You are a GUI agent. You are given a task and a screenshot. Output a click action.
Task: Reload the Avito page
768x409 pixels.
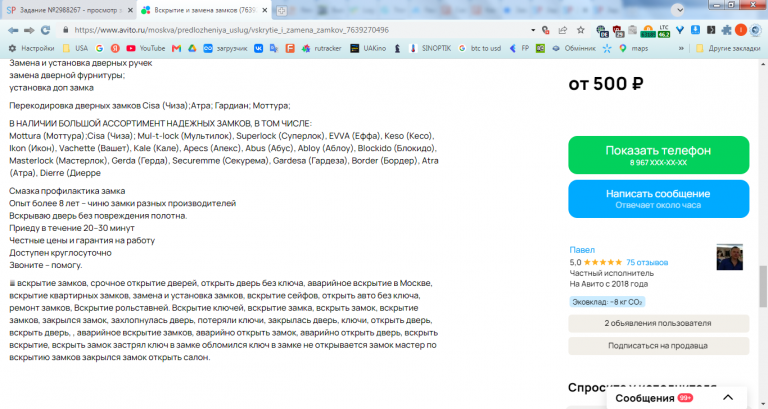46,30
